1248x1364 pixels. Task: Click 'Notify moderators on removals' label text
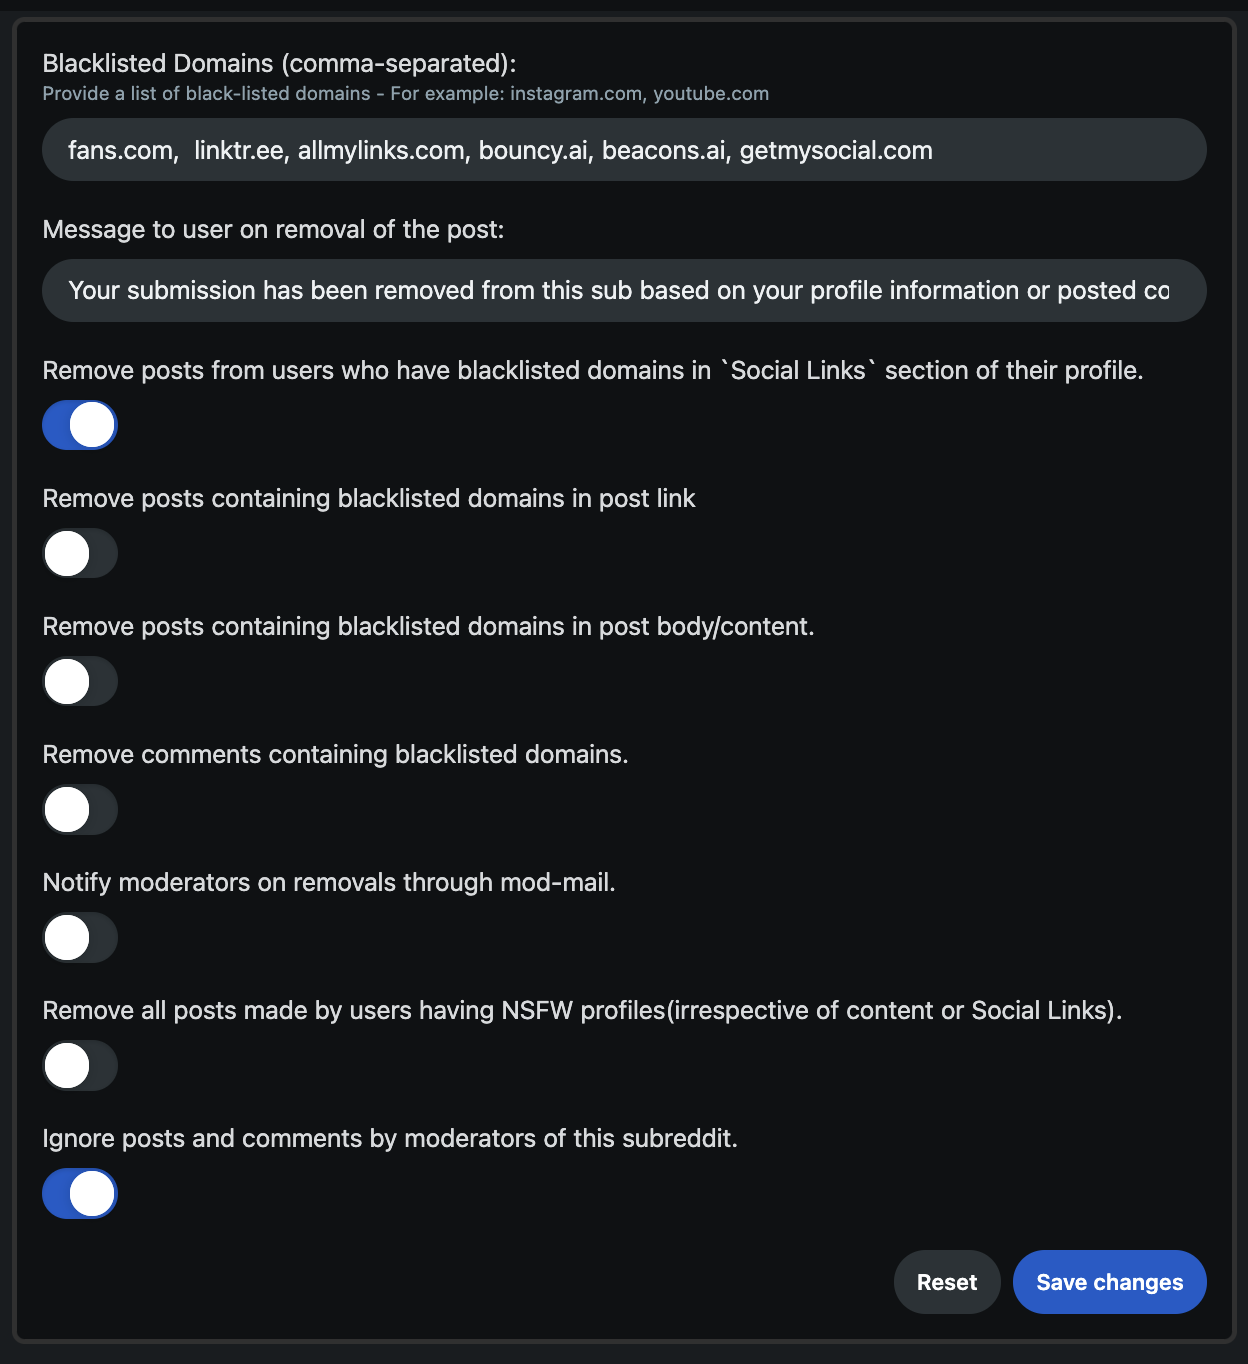click(x=329, y=882)
